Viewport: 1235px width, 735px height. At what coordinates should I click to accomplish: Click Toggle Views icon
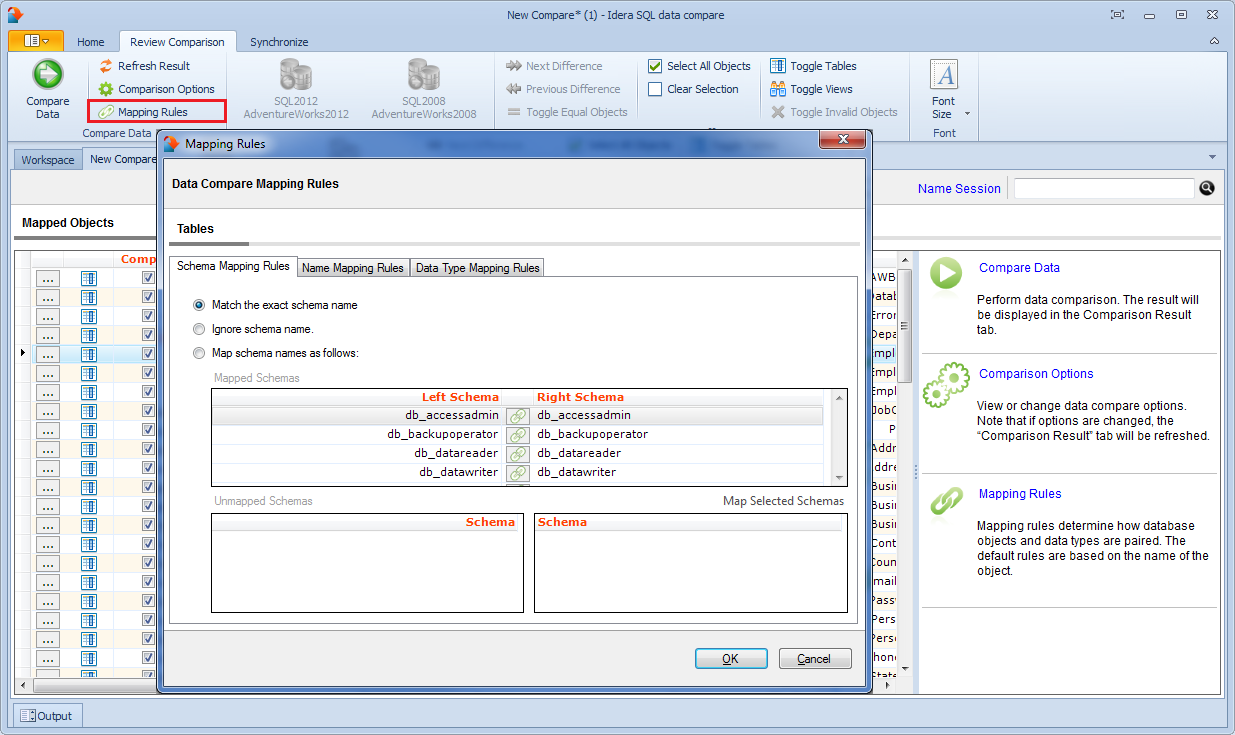778,89
